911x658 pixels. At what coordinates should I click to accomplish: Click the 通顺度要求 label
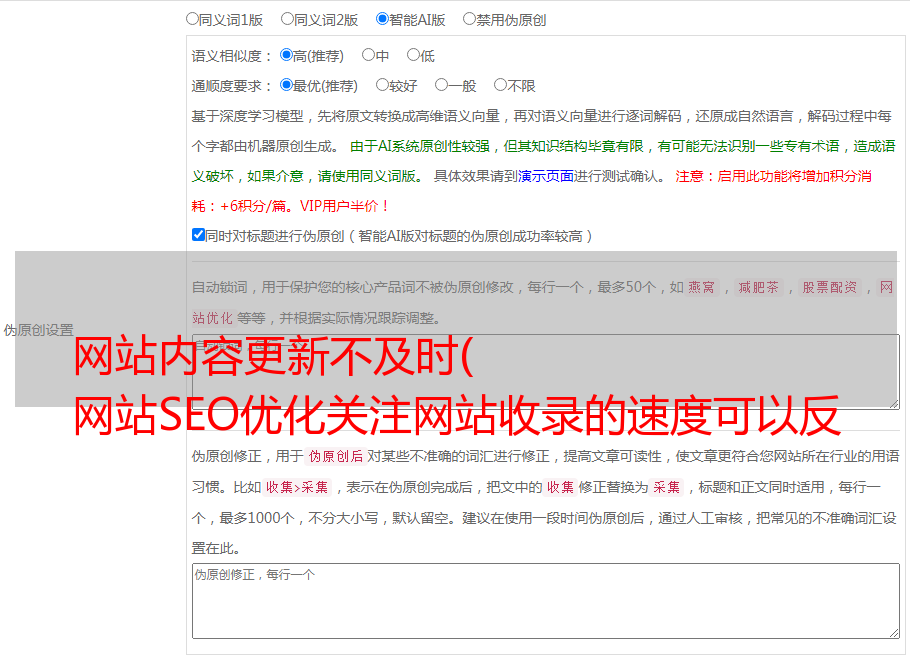pos(231,86)
